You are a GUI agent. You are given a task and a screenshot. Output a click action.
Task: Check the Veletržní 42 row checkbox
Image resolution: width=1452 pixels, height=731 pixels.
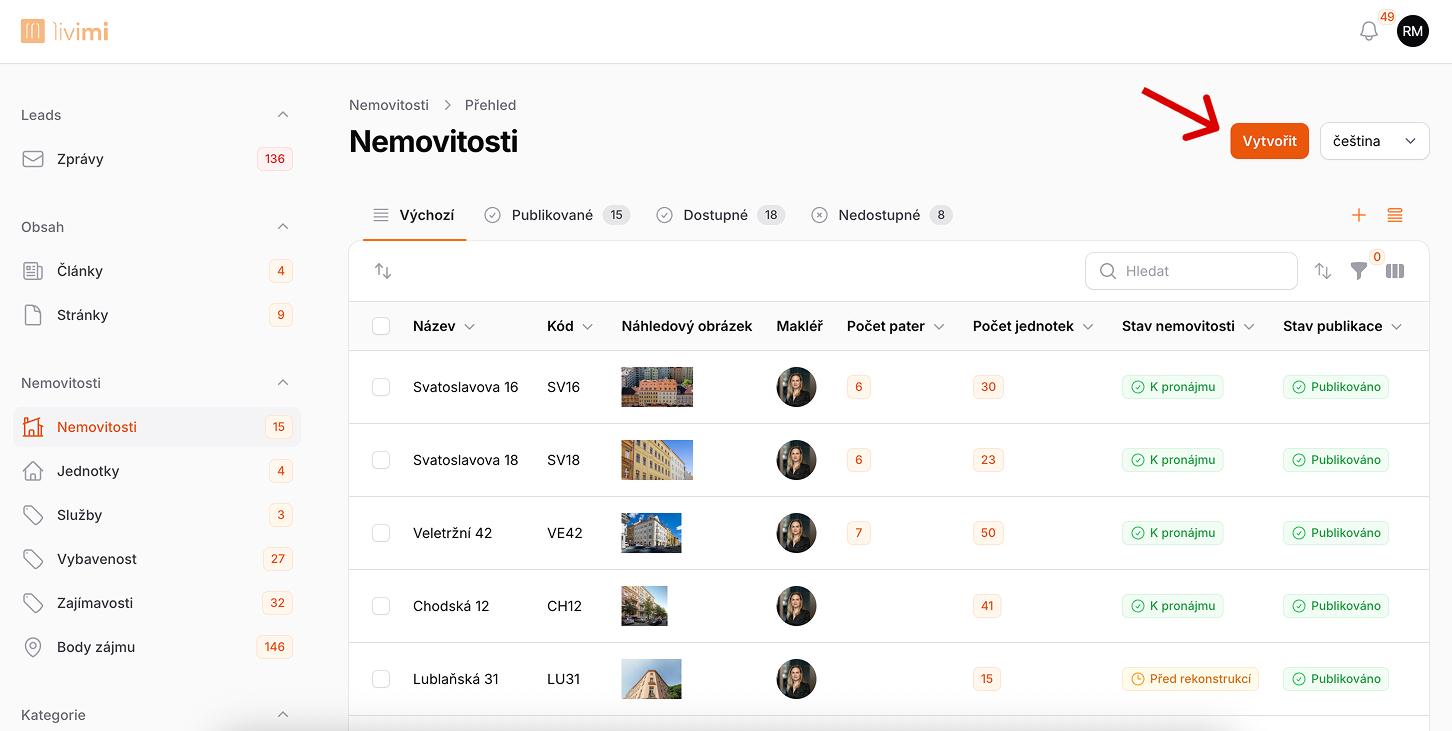tap(381, 533)
